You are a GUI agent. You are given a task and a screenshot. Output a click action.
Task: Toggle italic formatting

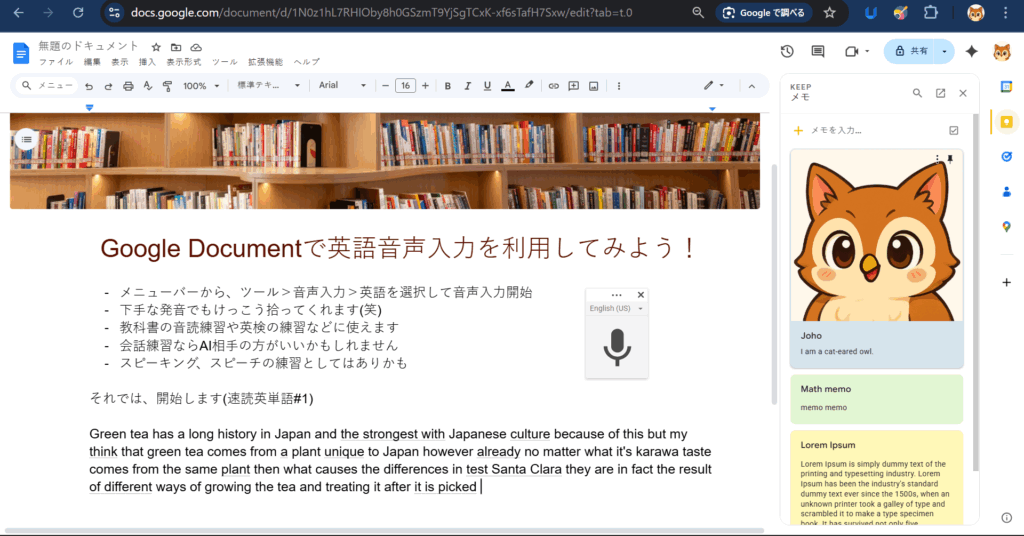[467, 86]
